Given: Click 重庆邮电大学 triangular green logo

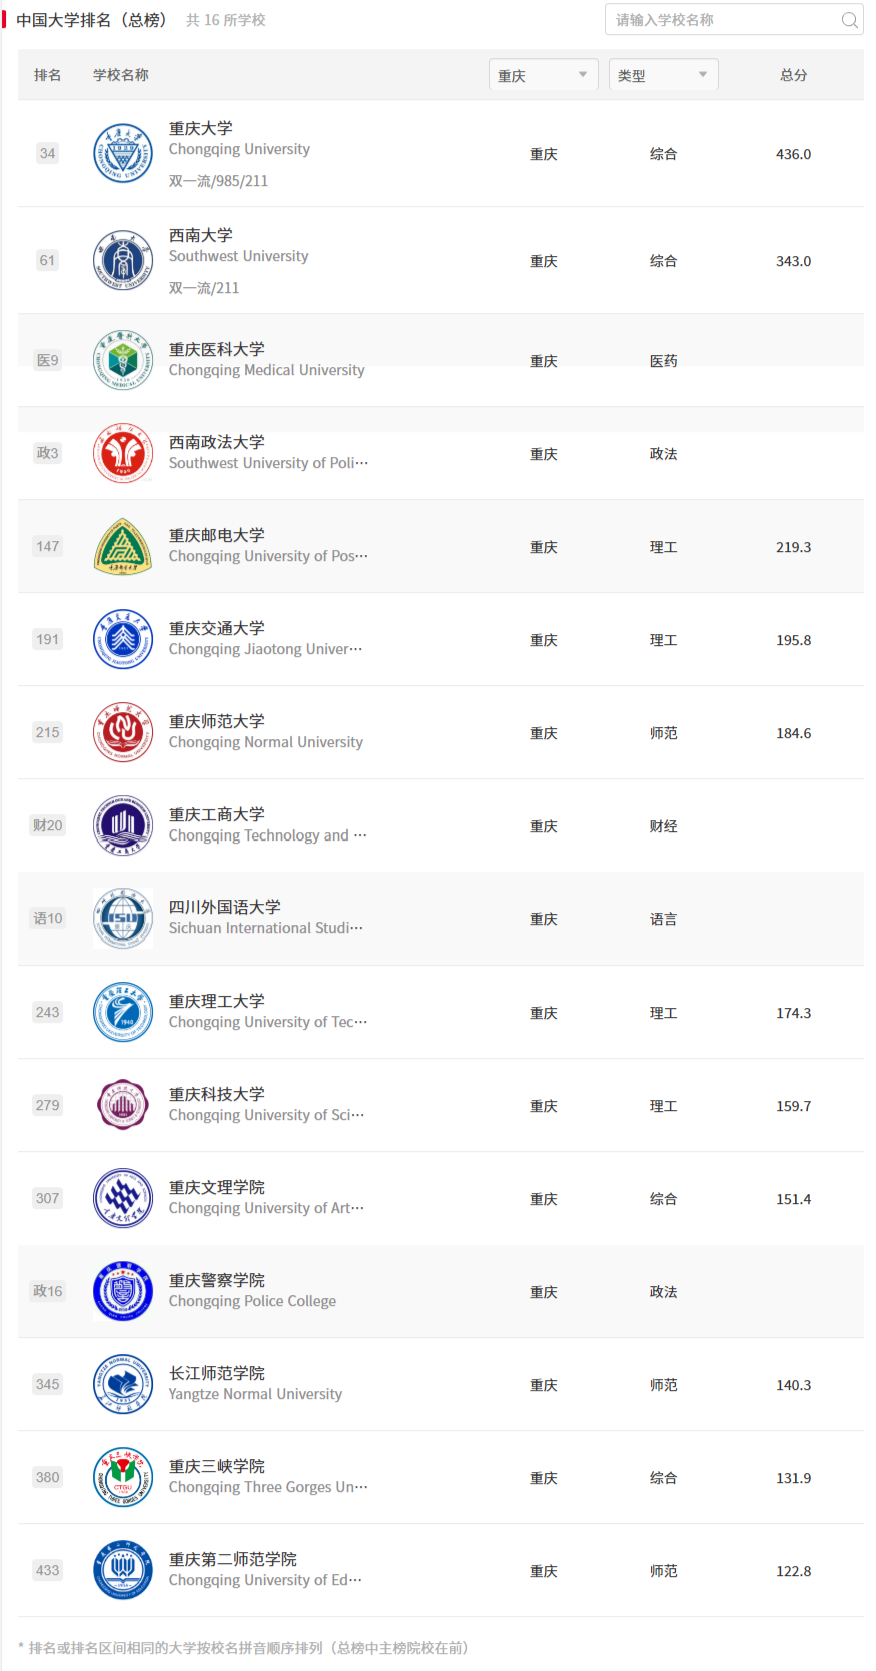Looking at the screenshot, I should click(x=123, y=546).
